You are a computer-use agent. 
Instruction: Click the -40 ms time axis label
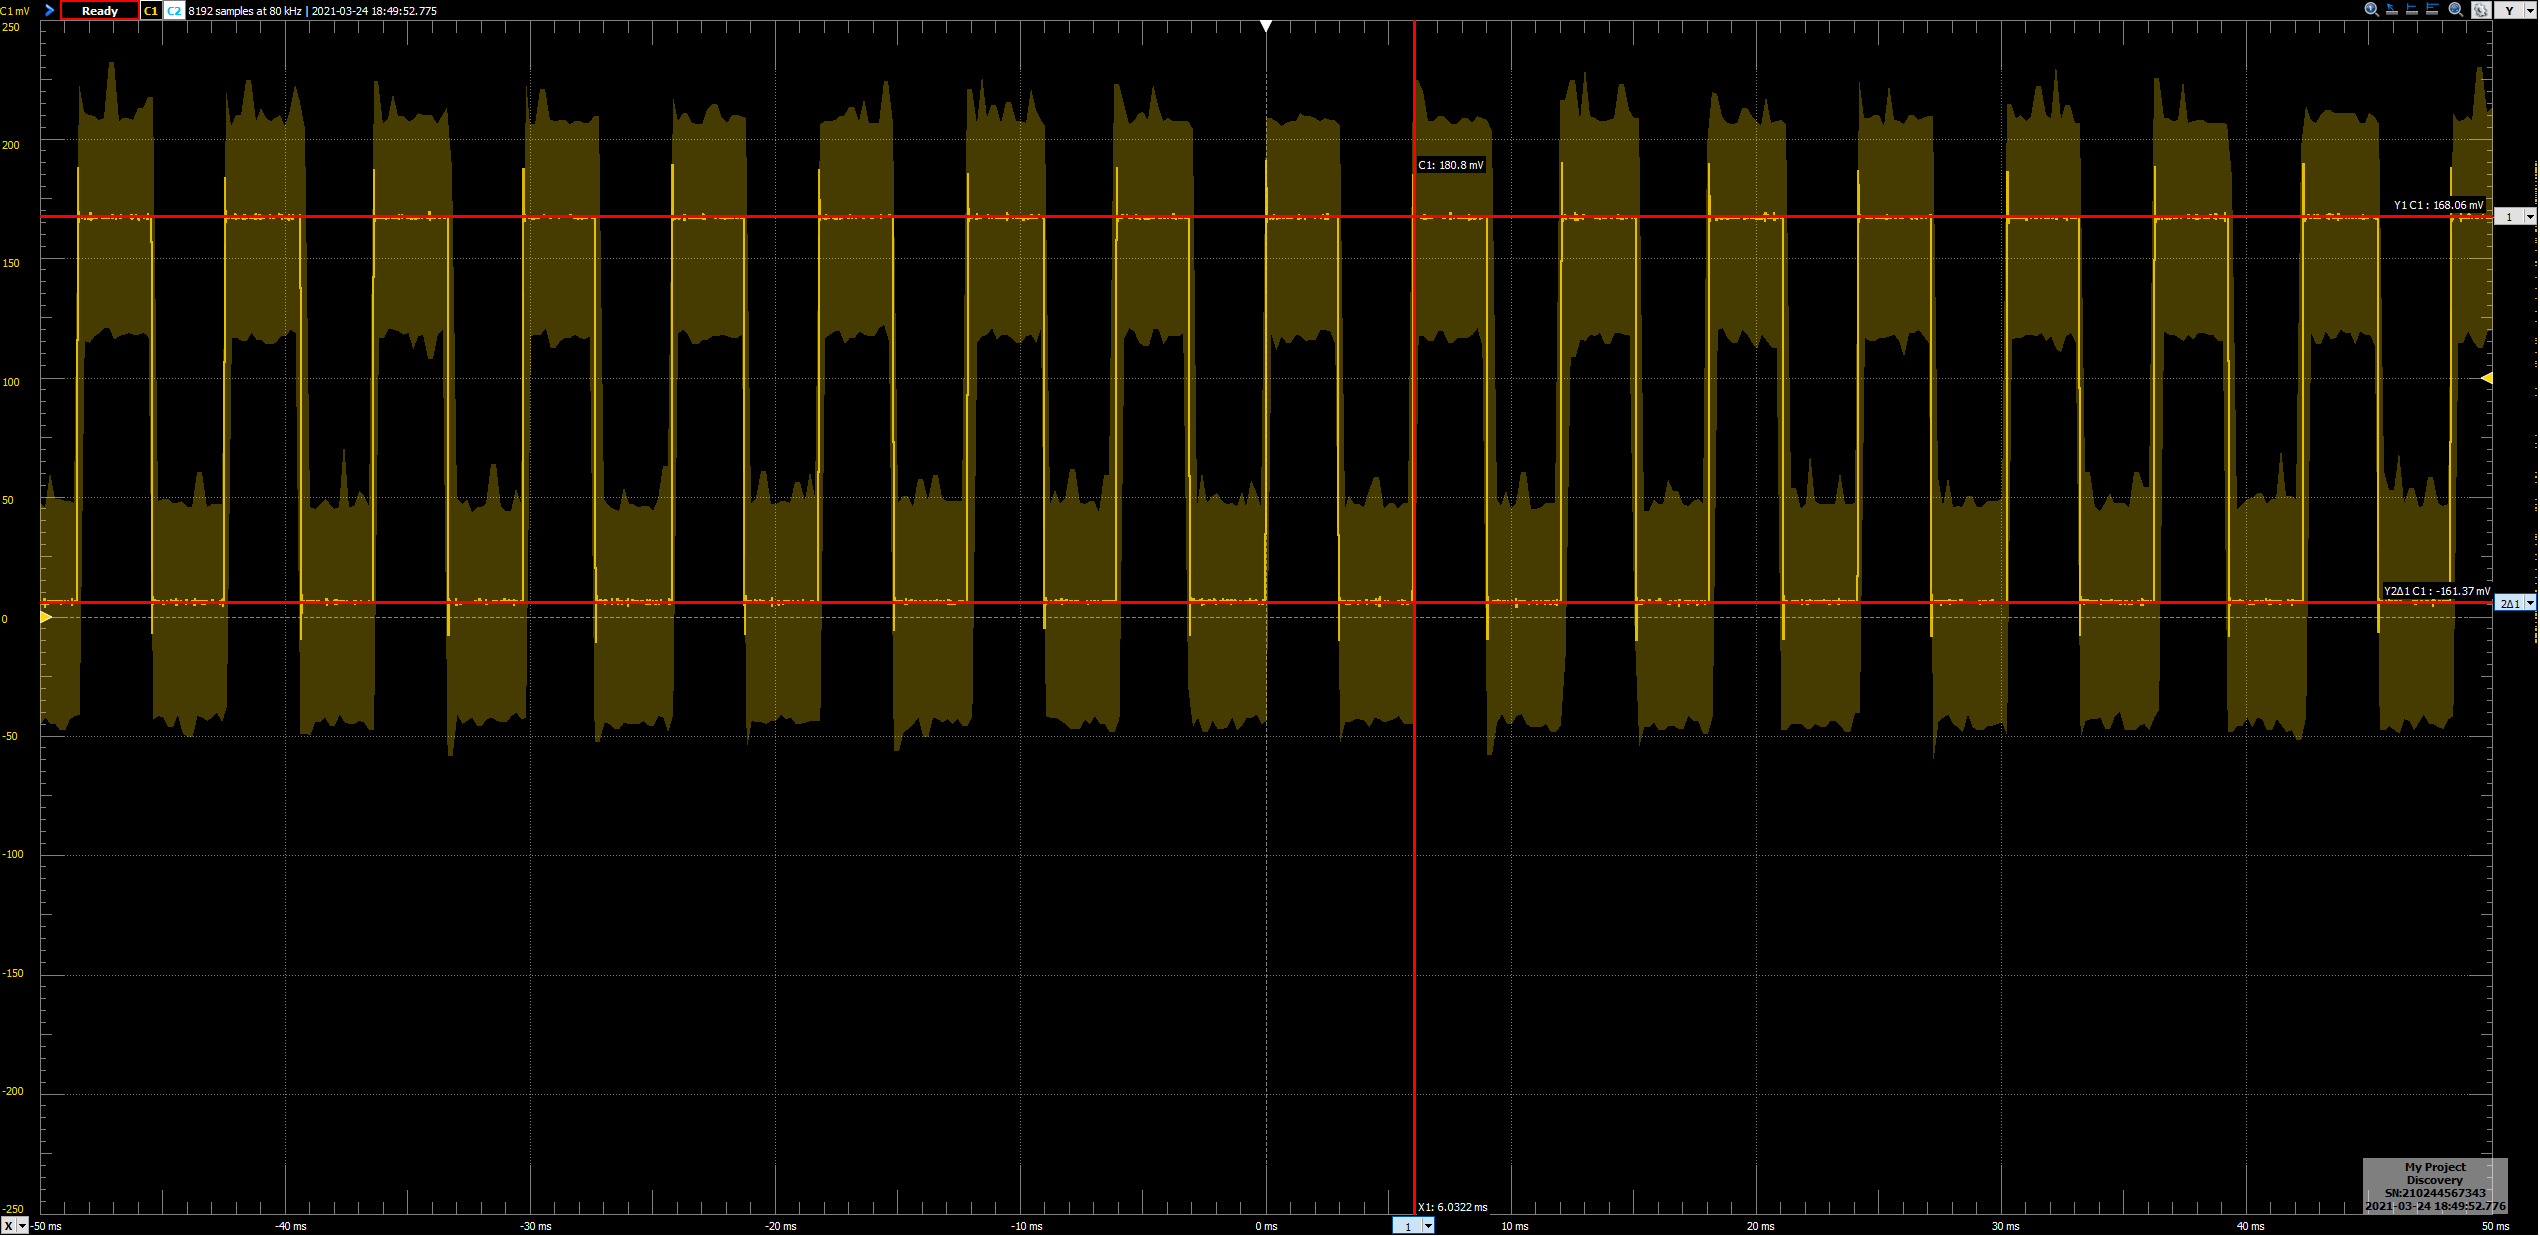click(291, 1226)
